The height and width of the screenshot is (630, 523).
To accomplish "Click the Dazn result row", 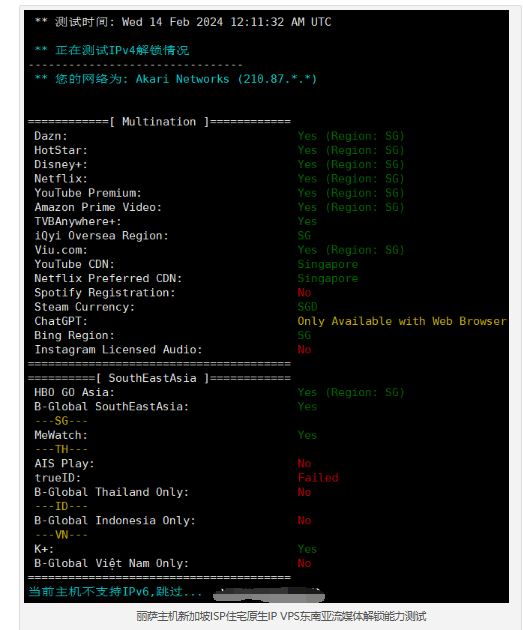I will [219, 136].
